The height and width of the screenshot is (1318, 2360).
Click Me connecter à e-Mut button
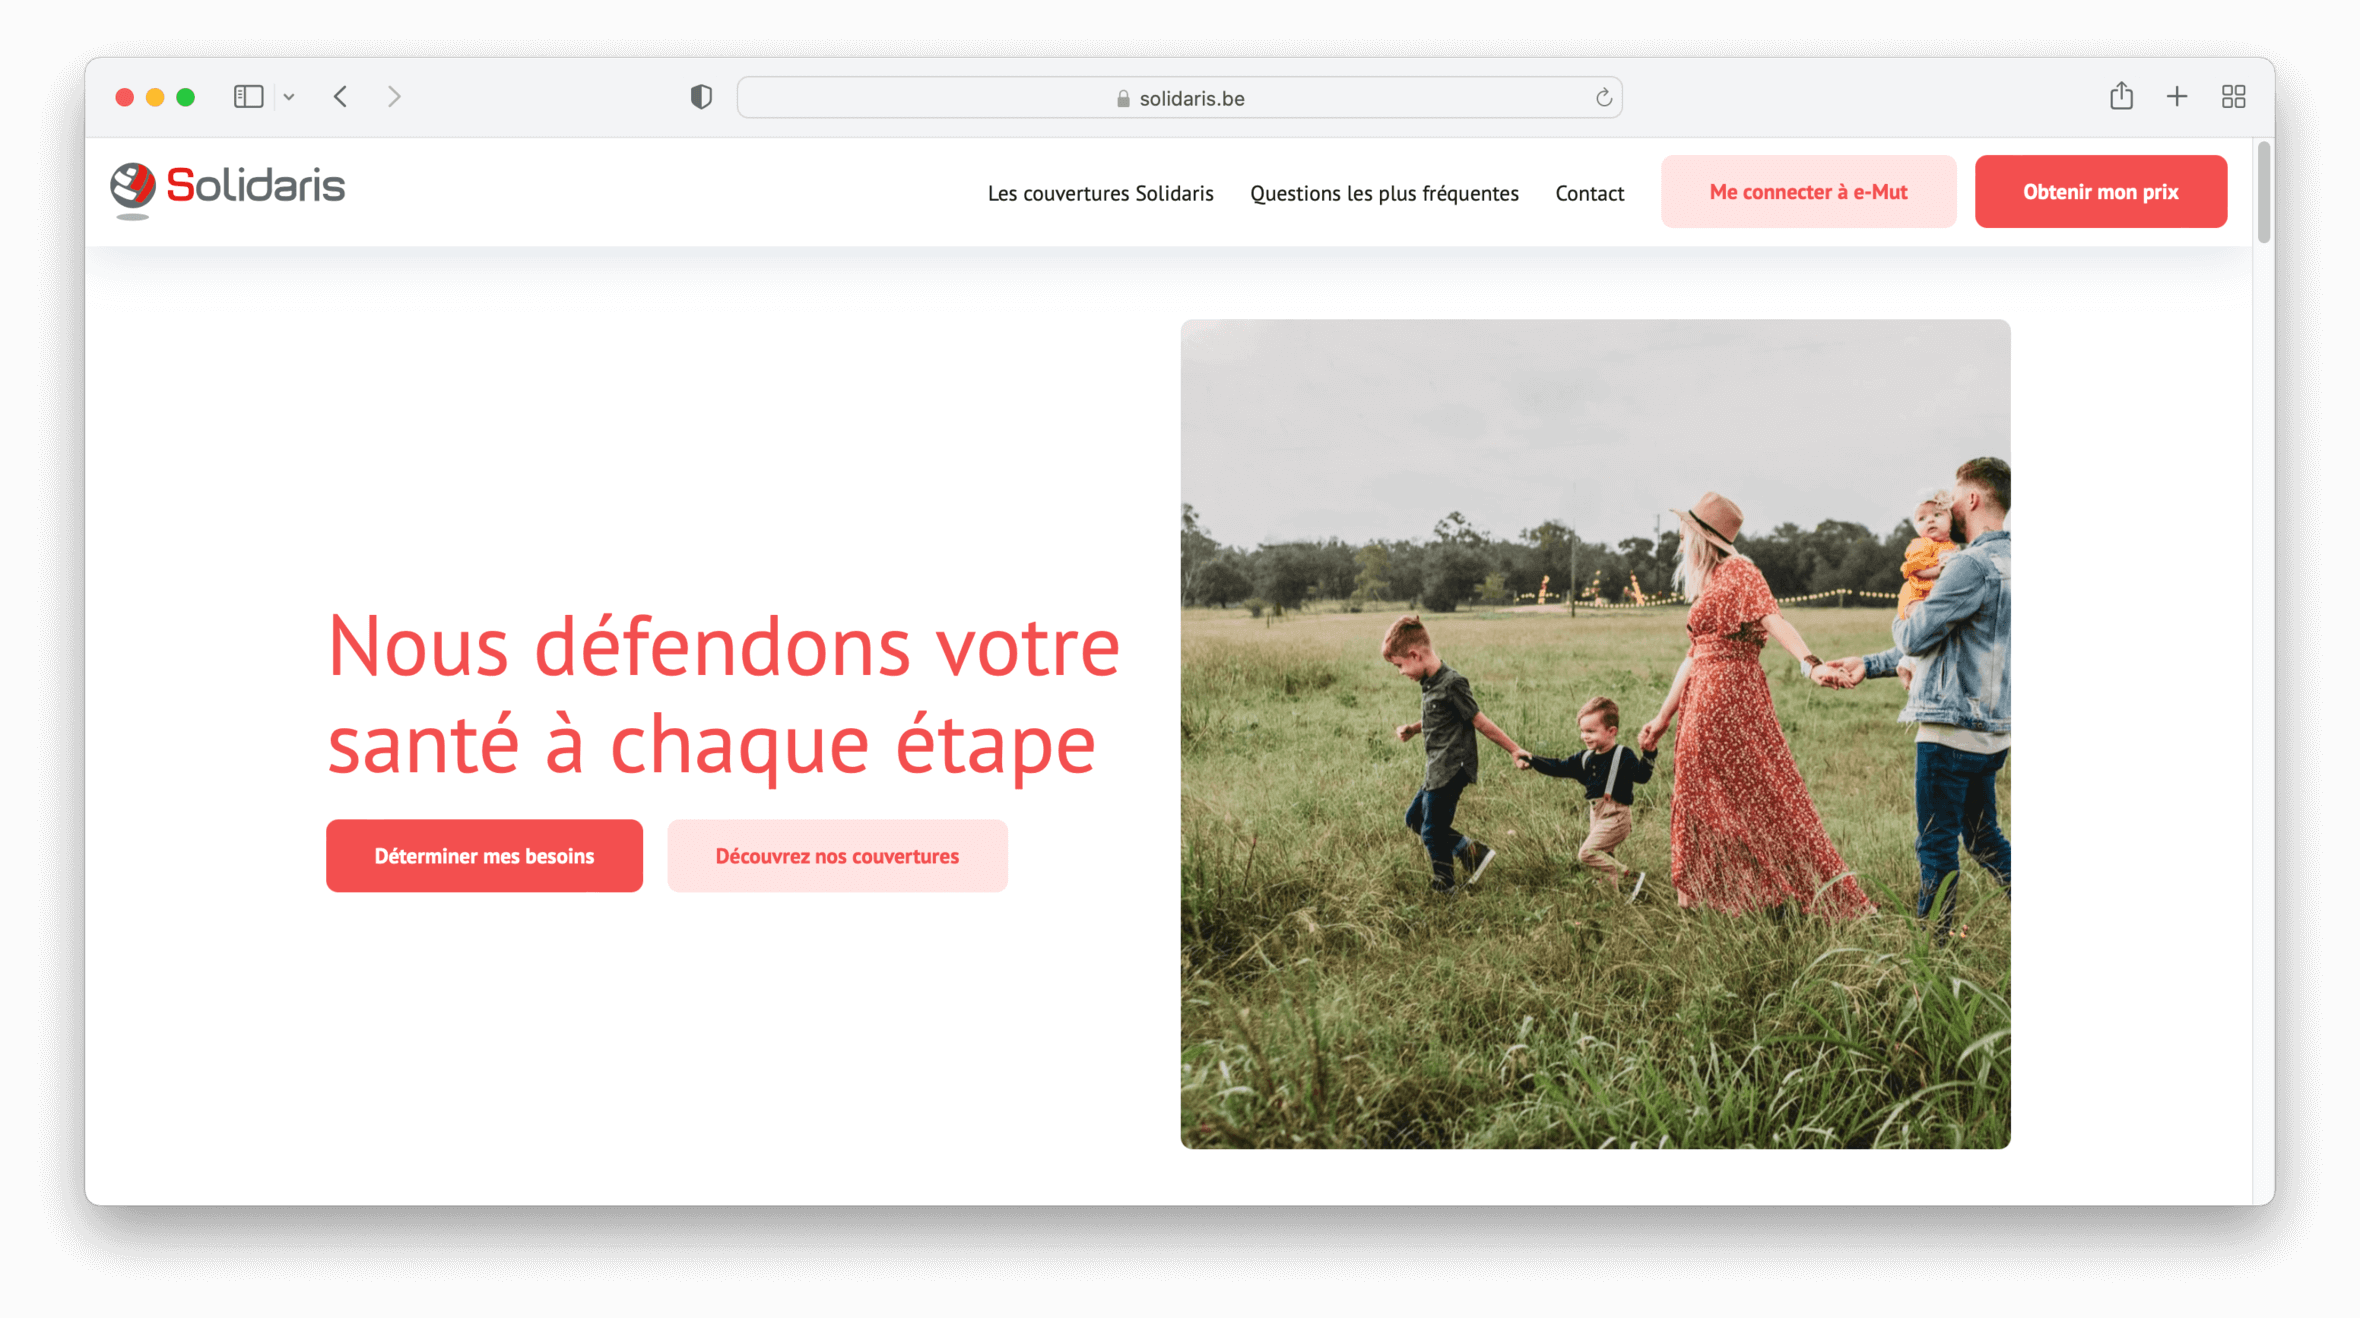(x=1808, y=191)
